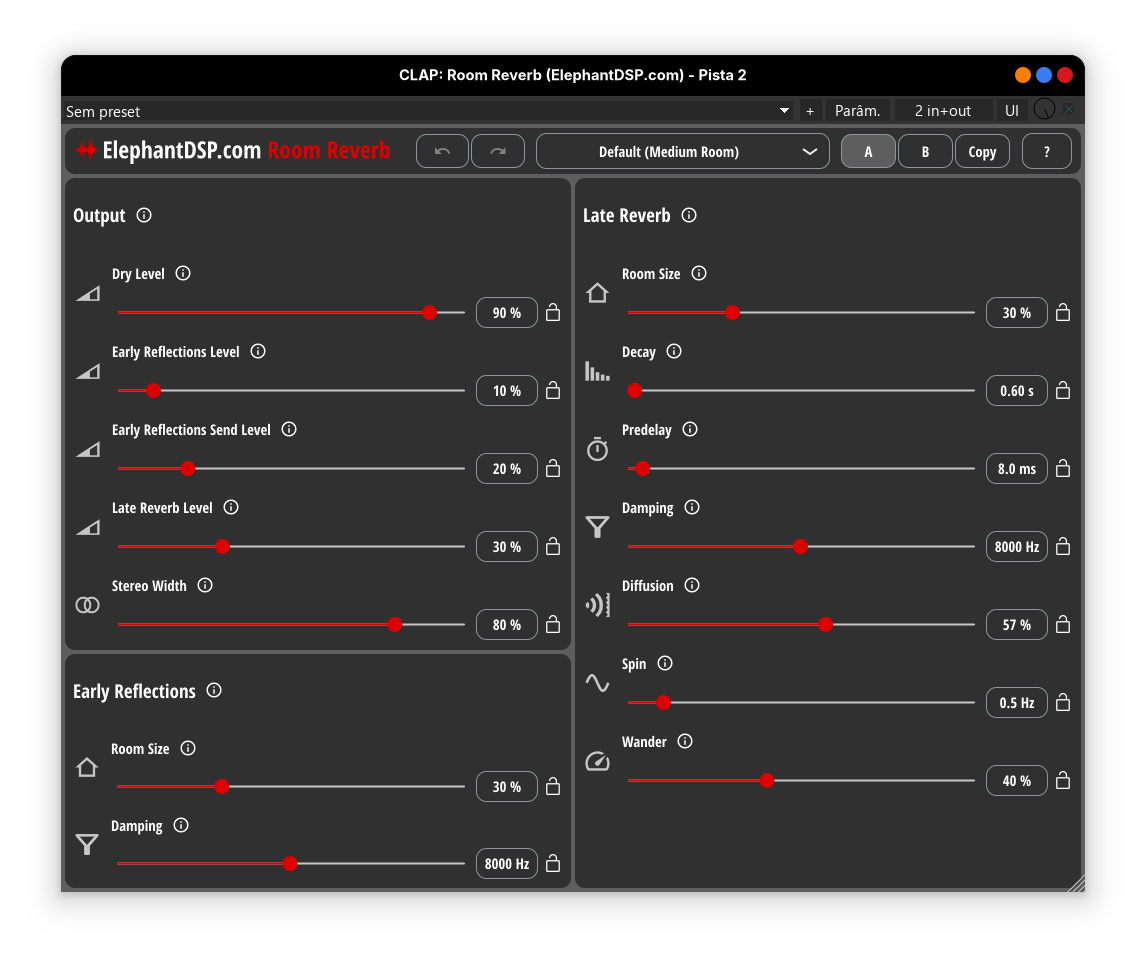Click the undo arrow button

pyautogui.click(x=443, y=152)
